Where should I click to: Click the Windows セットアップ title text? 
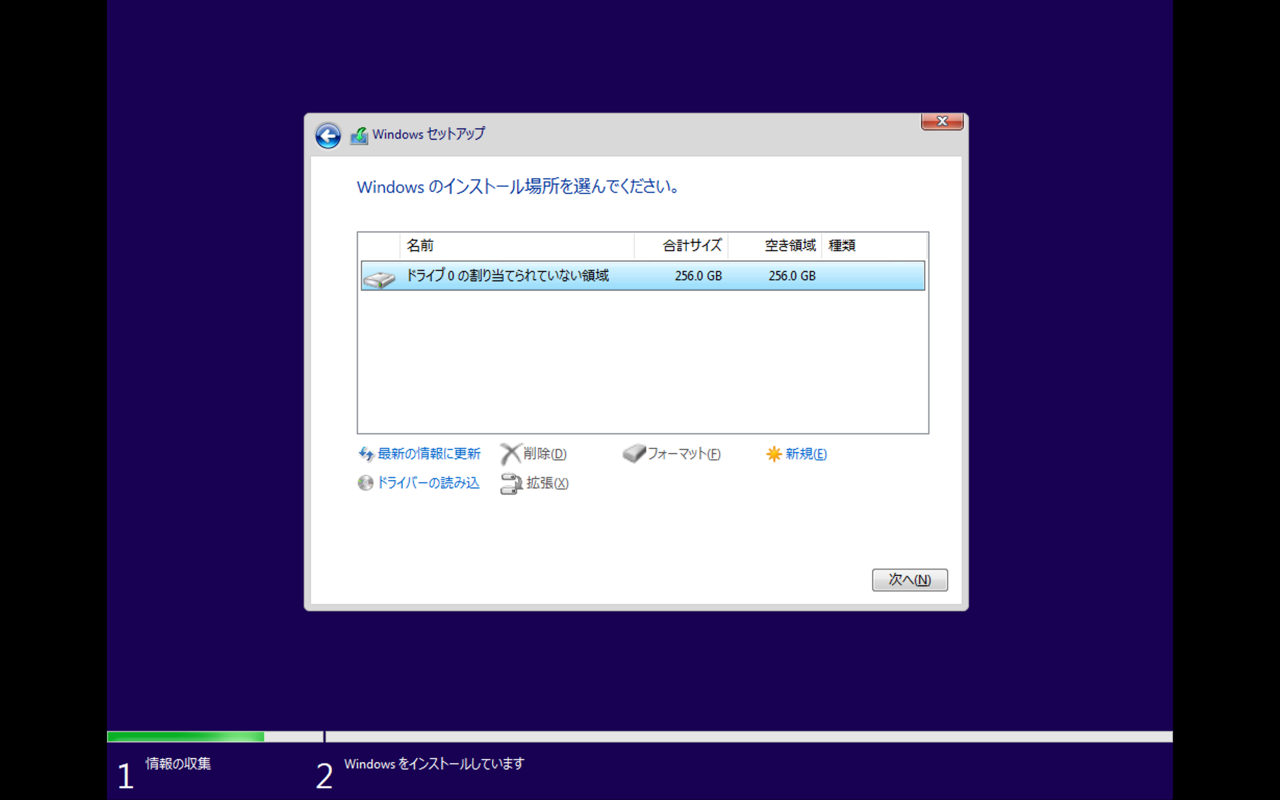tap(429, 134)
